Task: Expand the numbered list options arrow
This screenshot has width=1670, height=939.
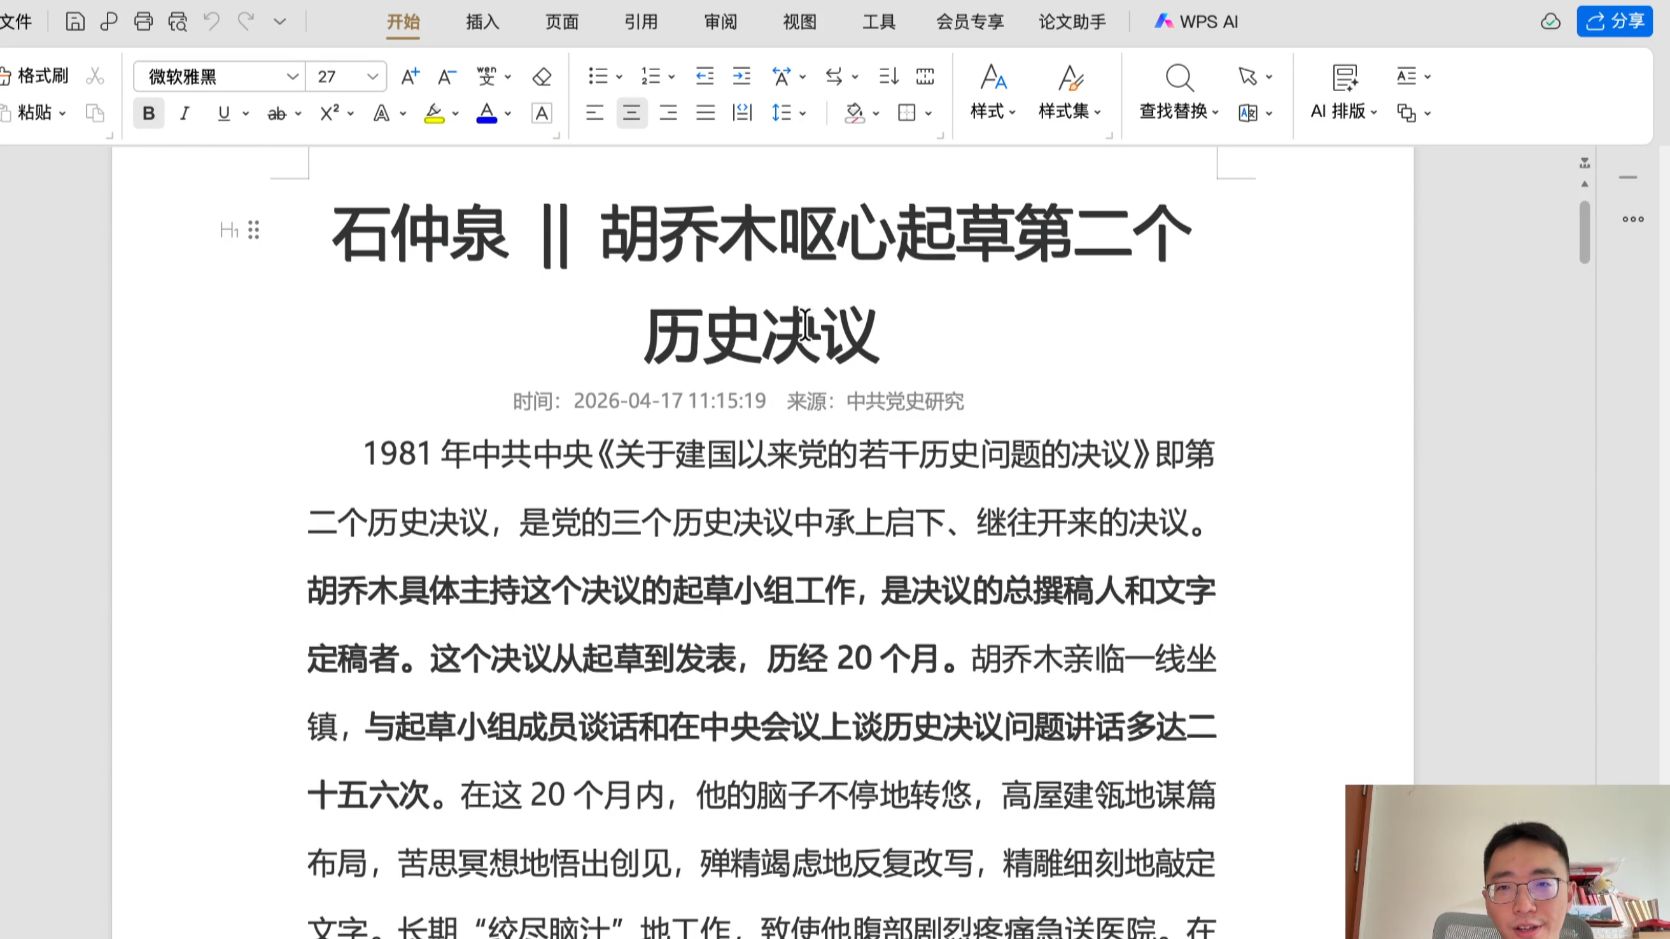Action: point(671,77)
